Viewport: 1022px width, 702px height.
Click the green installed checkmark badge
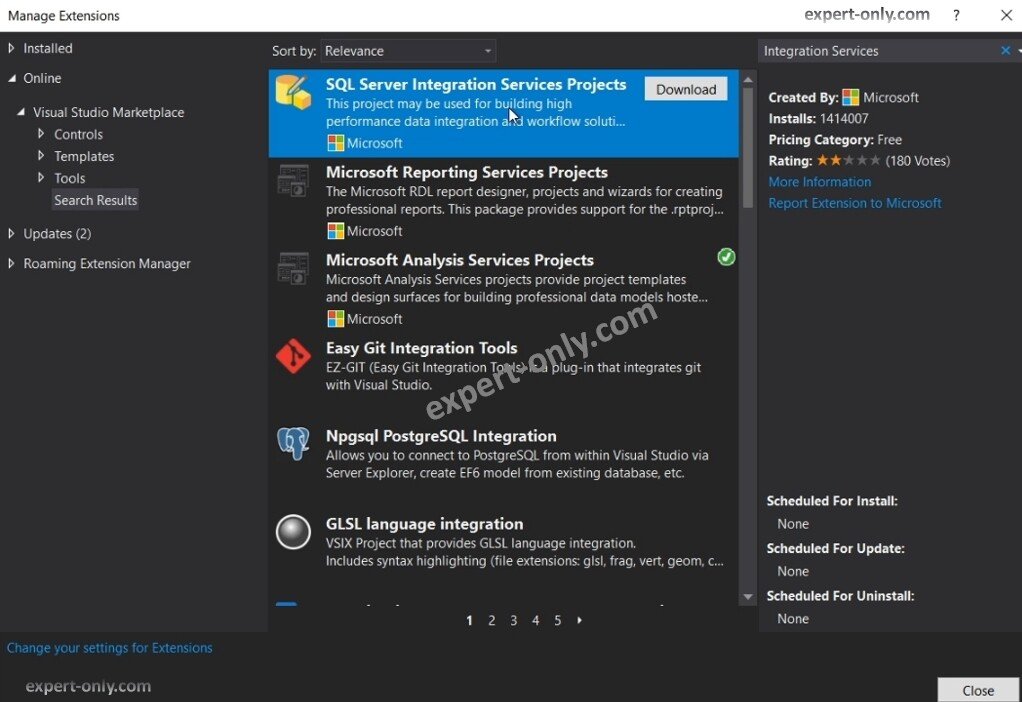pos(726,257)
